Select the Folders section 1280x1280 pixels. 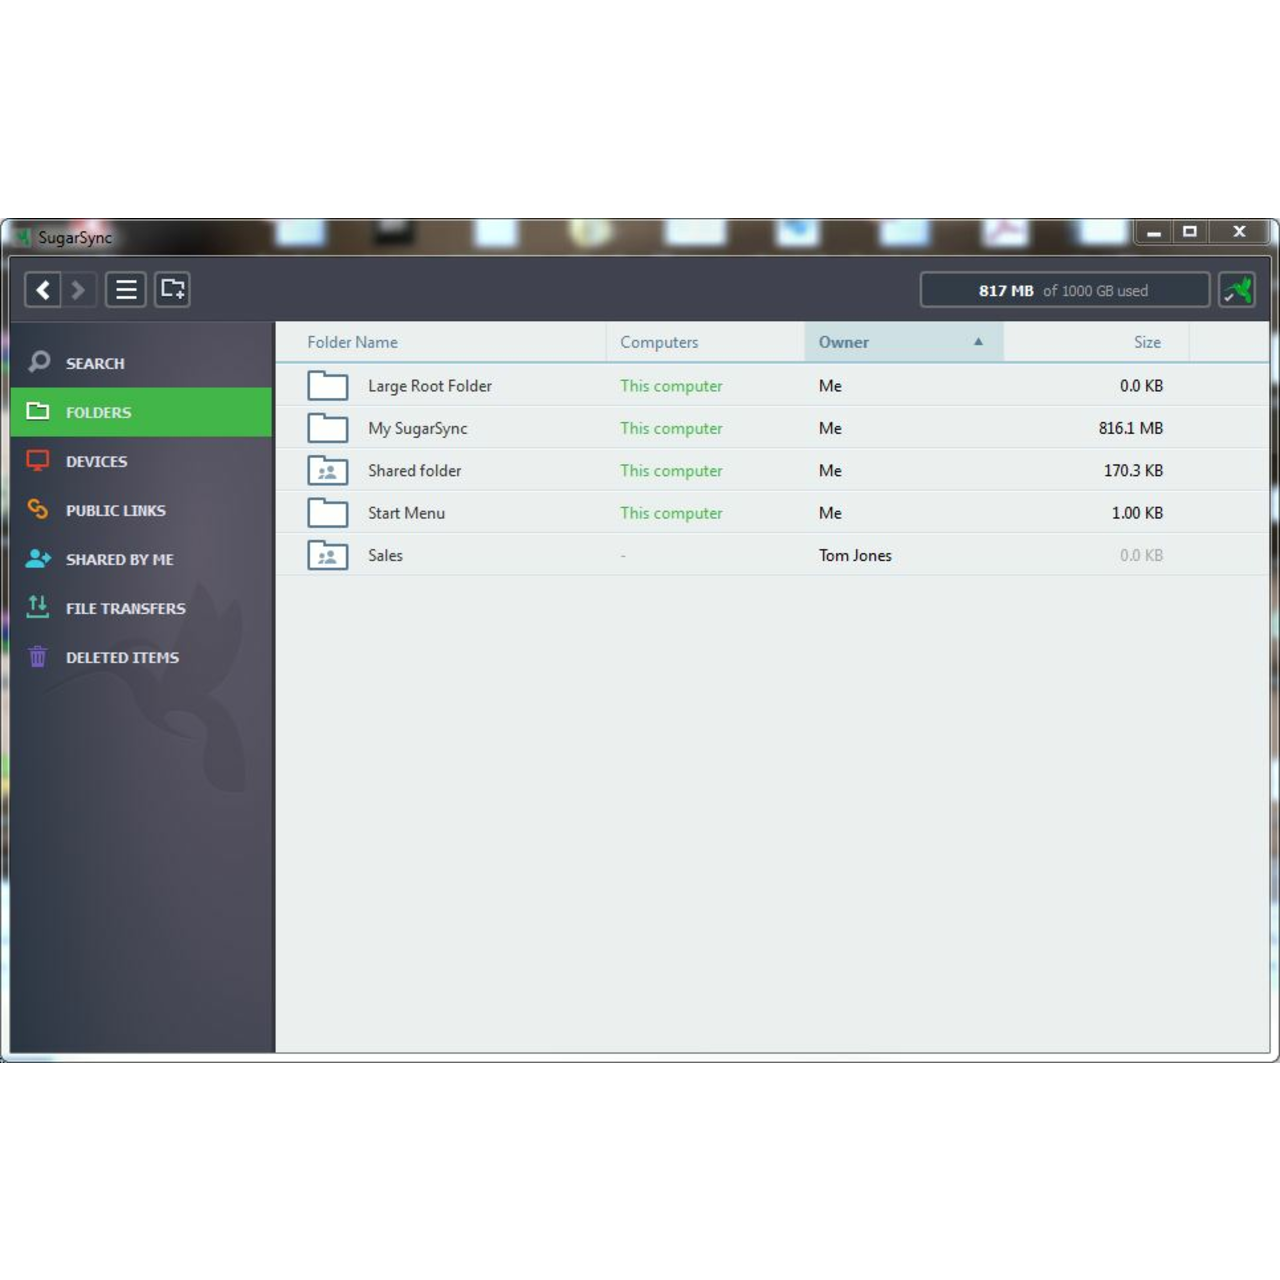pos(141,412)
